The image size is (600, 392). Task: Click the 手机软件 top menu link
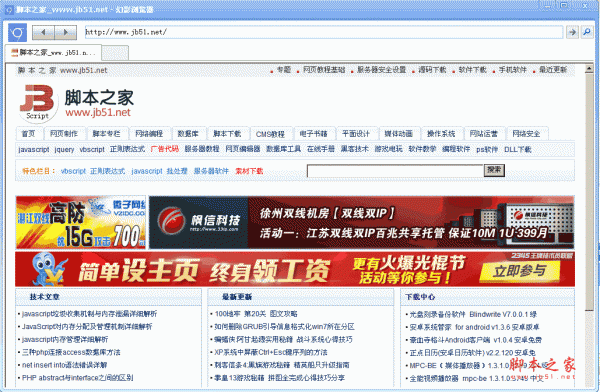click(x=513, y=70)
